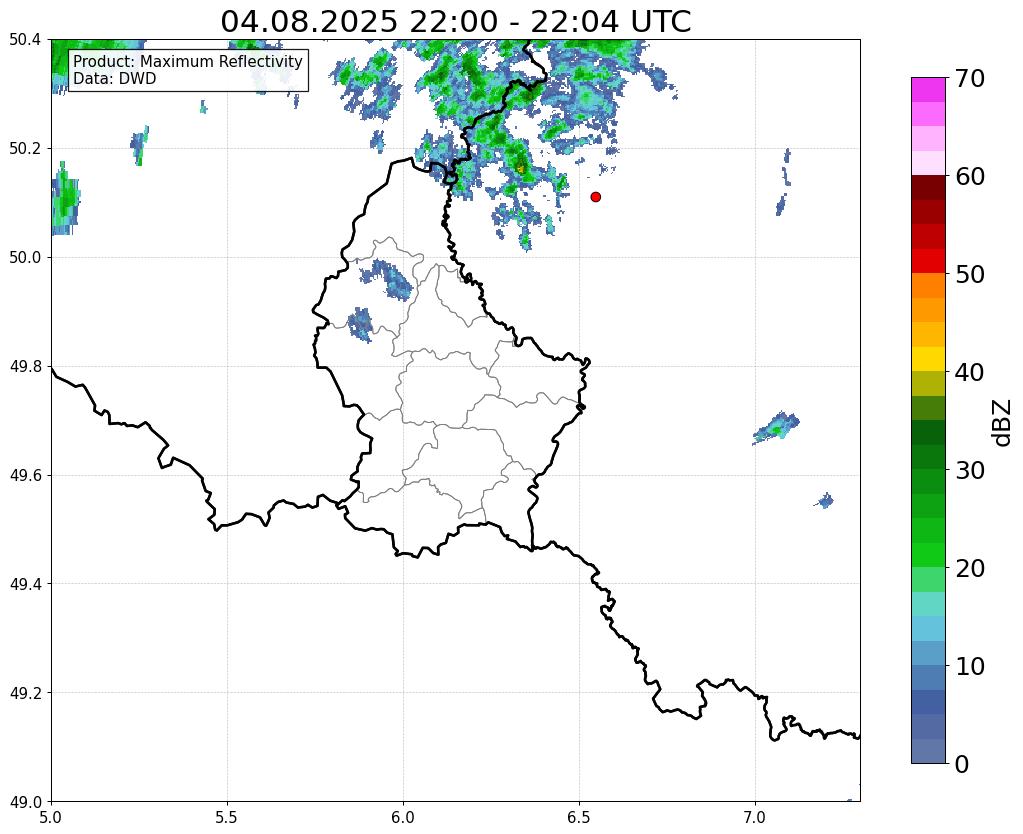Click the x-axis label 6.5

(x=579, y=818)
